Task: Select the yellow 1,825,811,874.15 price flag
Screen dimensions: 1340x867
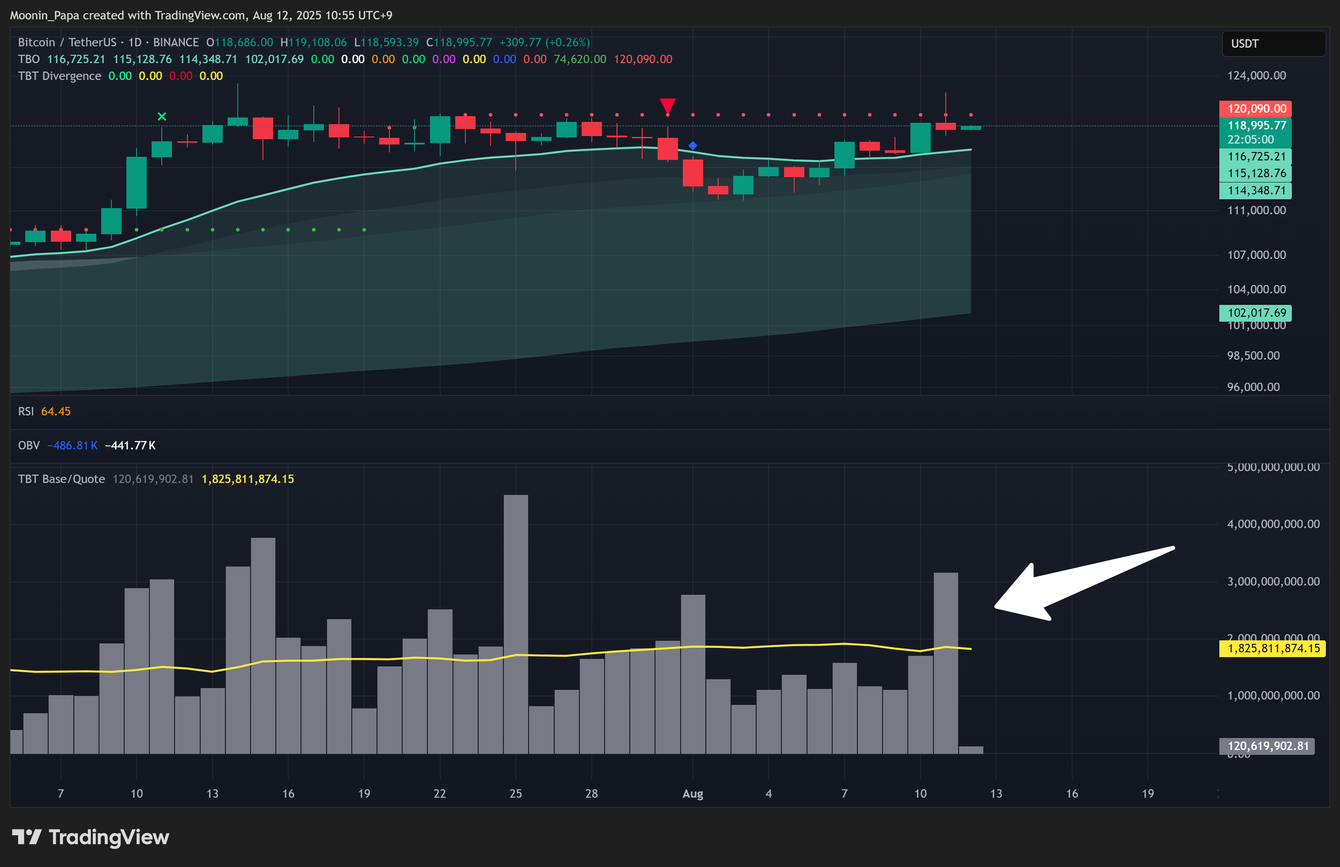Action: tap(1273, 648)
